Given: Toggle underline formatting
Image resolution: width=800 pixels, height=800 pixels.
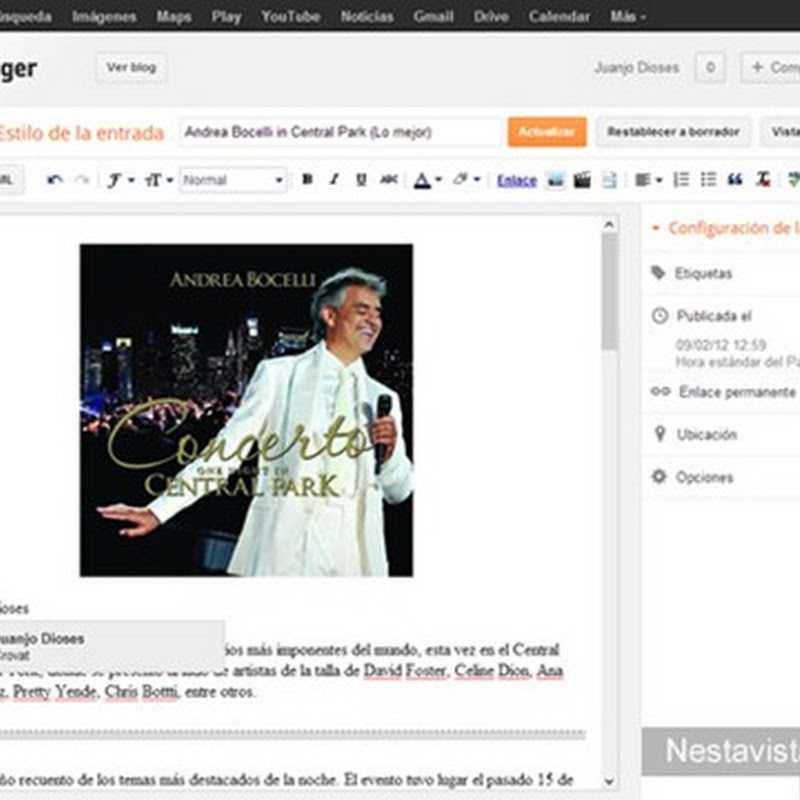Looking at the screenshot, I should pos(361,180).
